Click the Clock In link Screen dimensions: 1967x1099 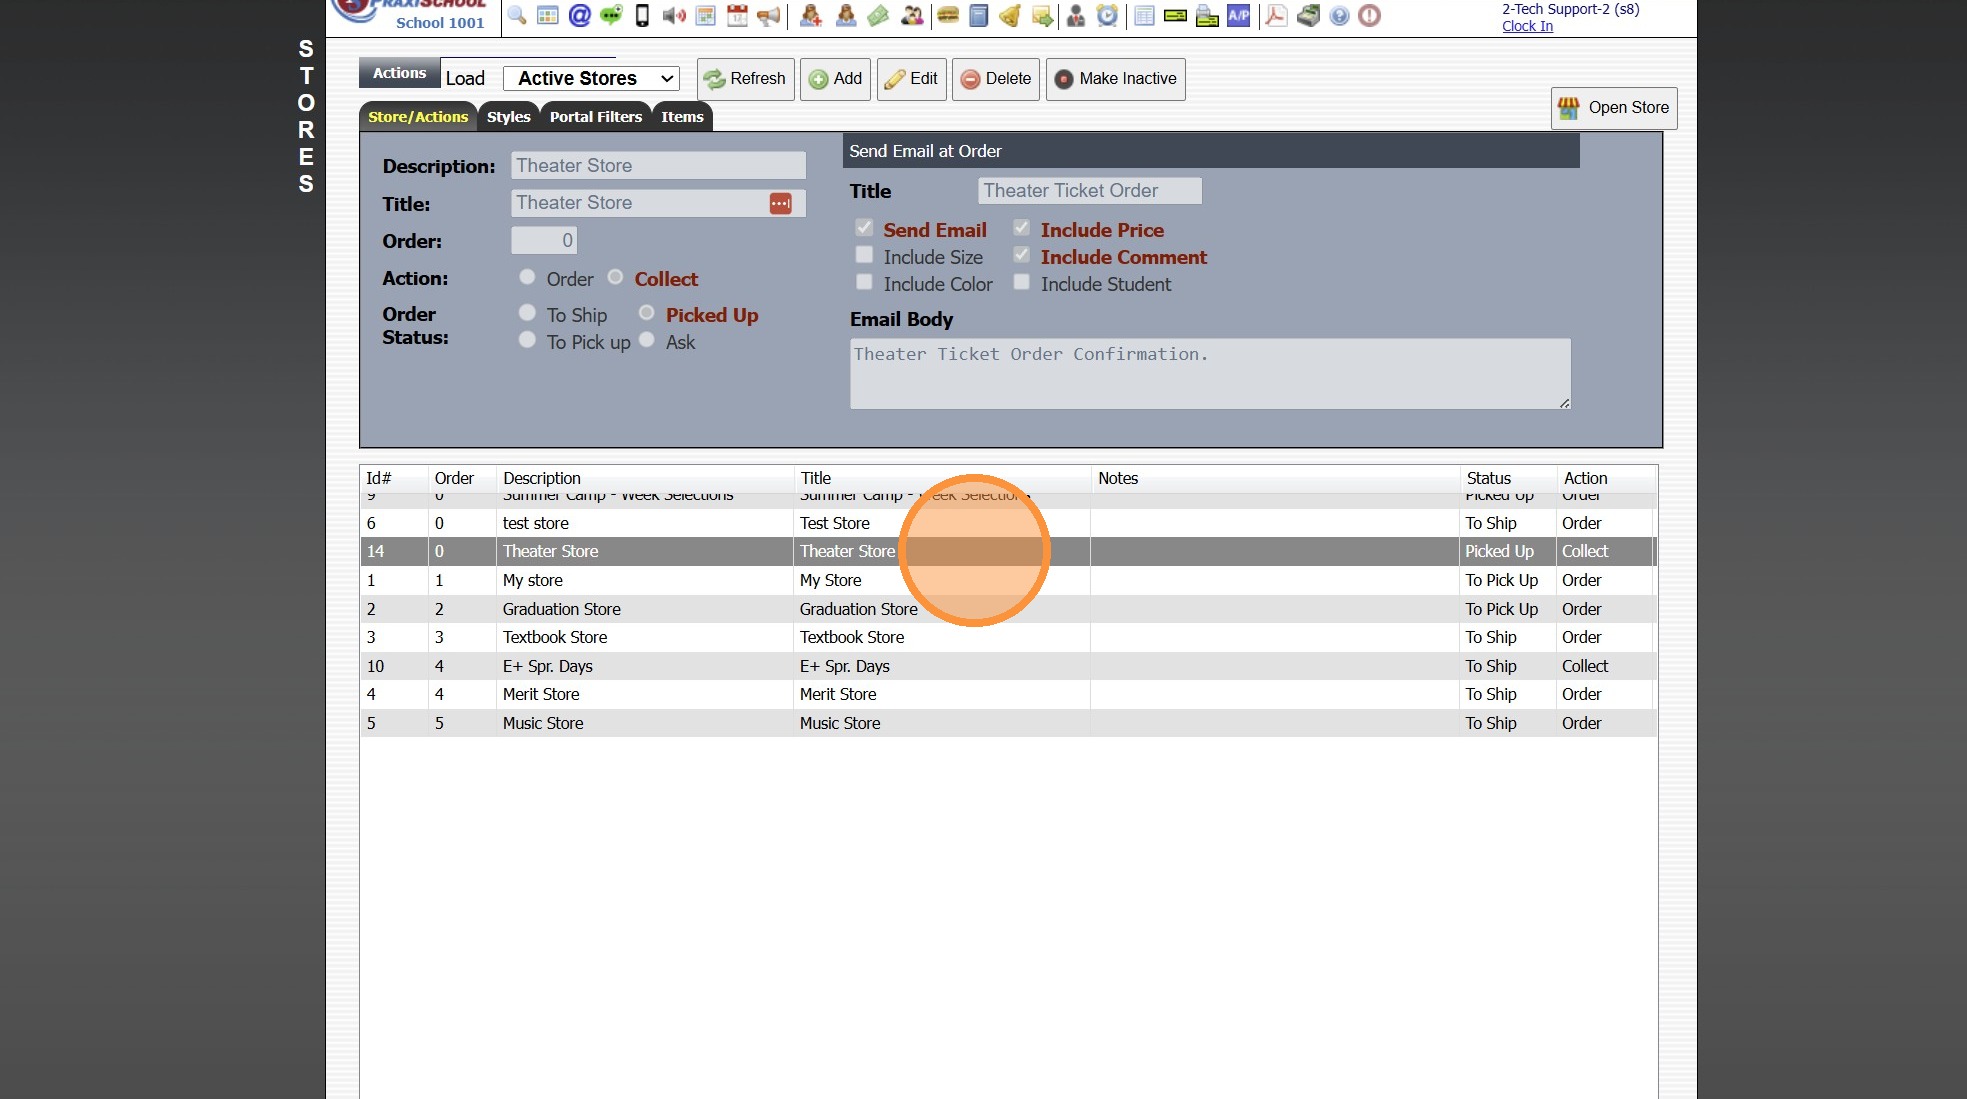1526,26
